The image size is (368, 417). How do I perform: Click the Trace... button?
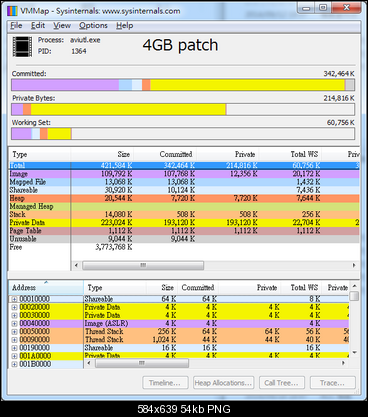pyautogui.click(x=333, y=383)
